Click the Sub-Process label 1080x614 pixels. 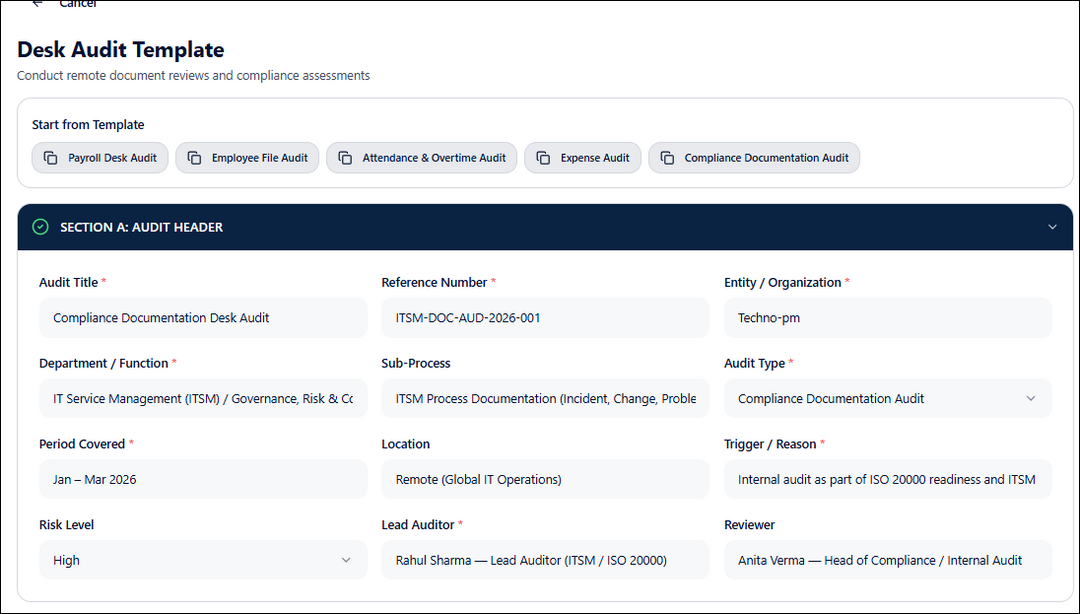[416, 363]
